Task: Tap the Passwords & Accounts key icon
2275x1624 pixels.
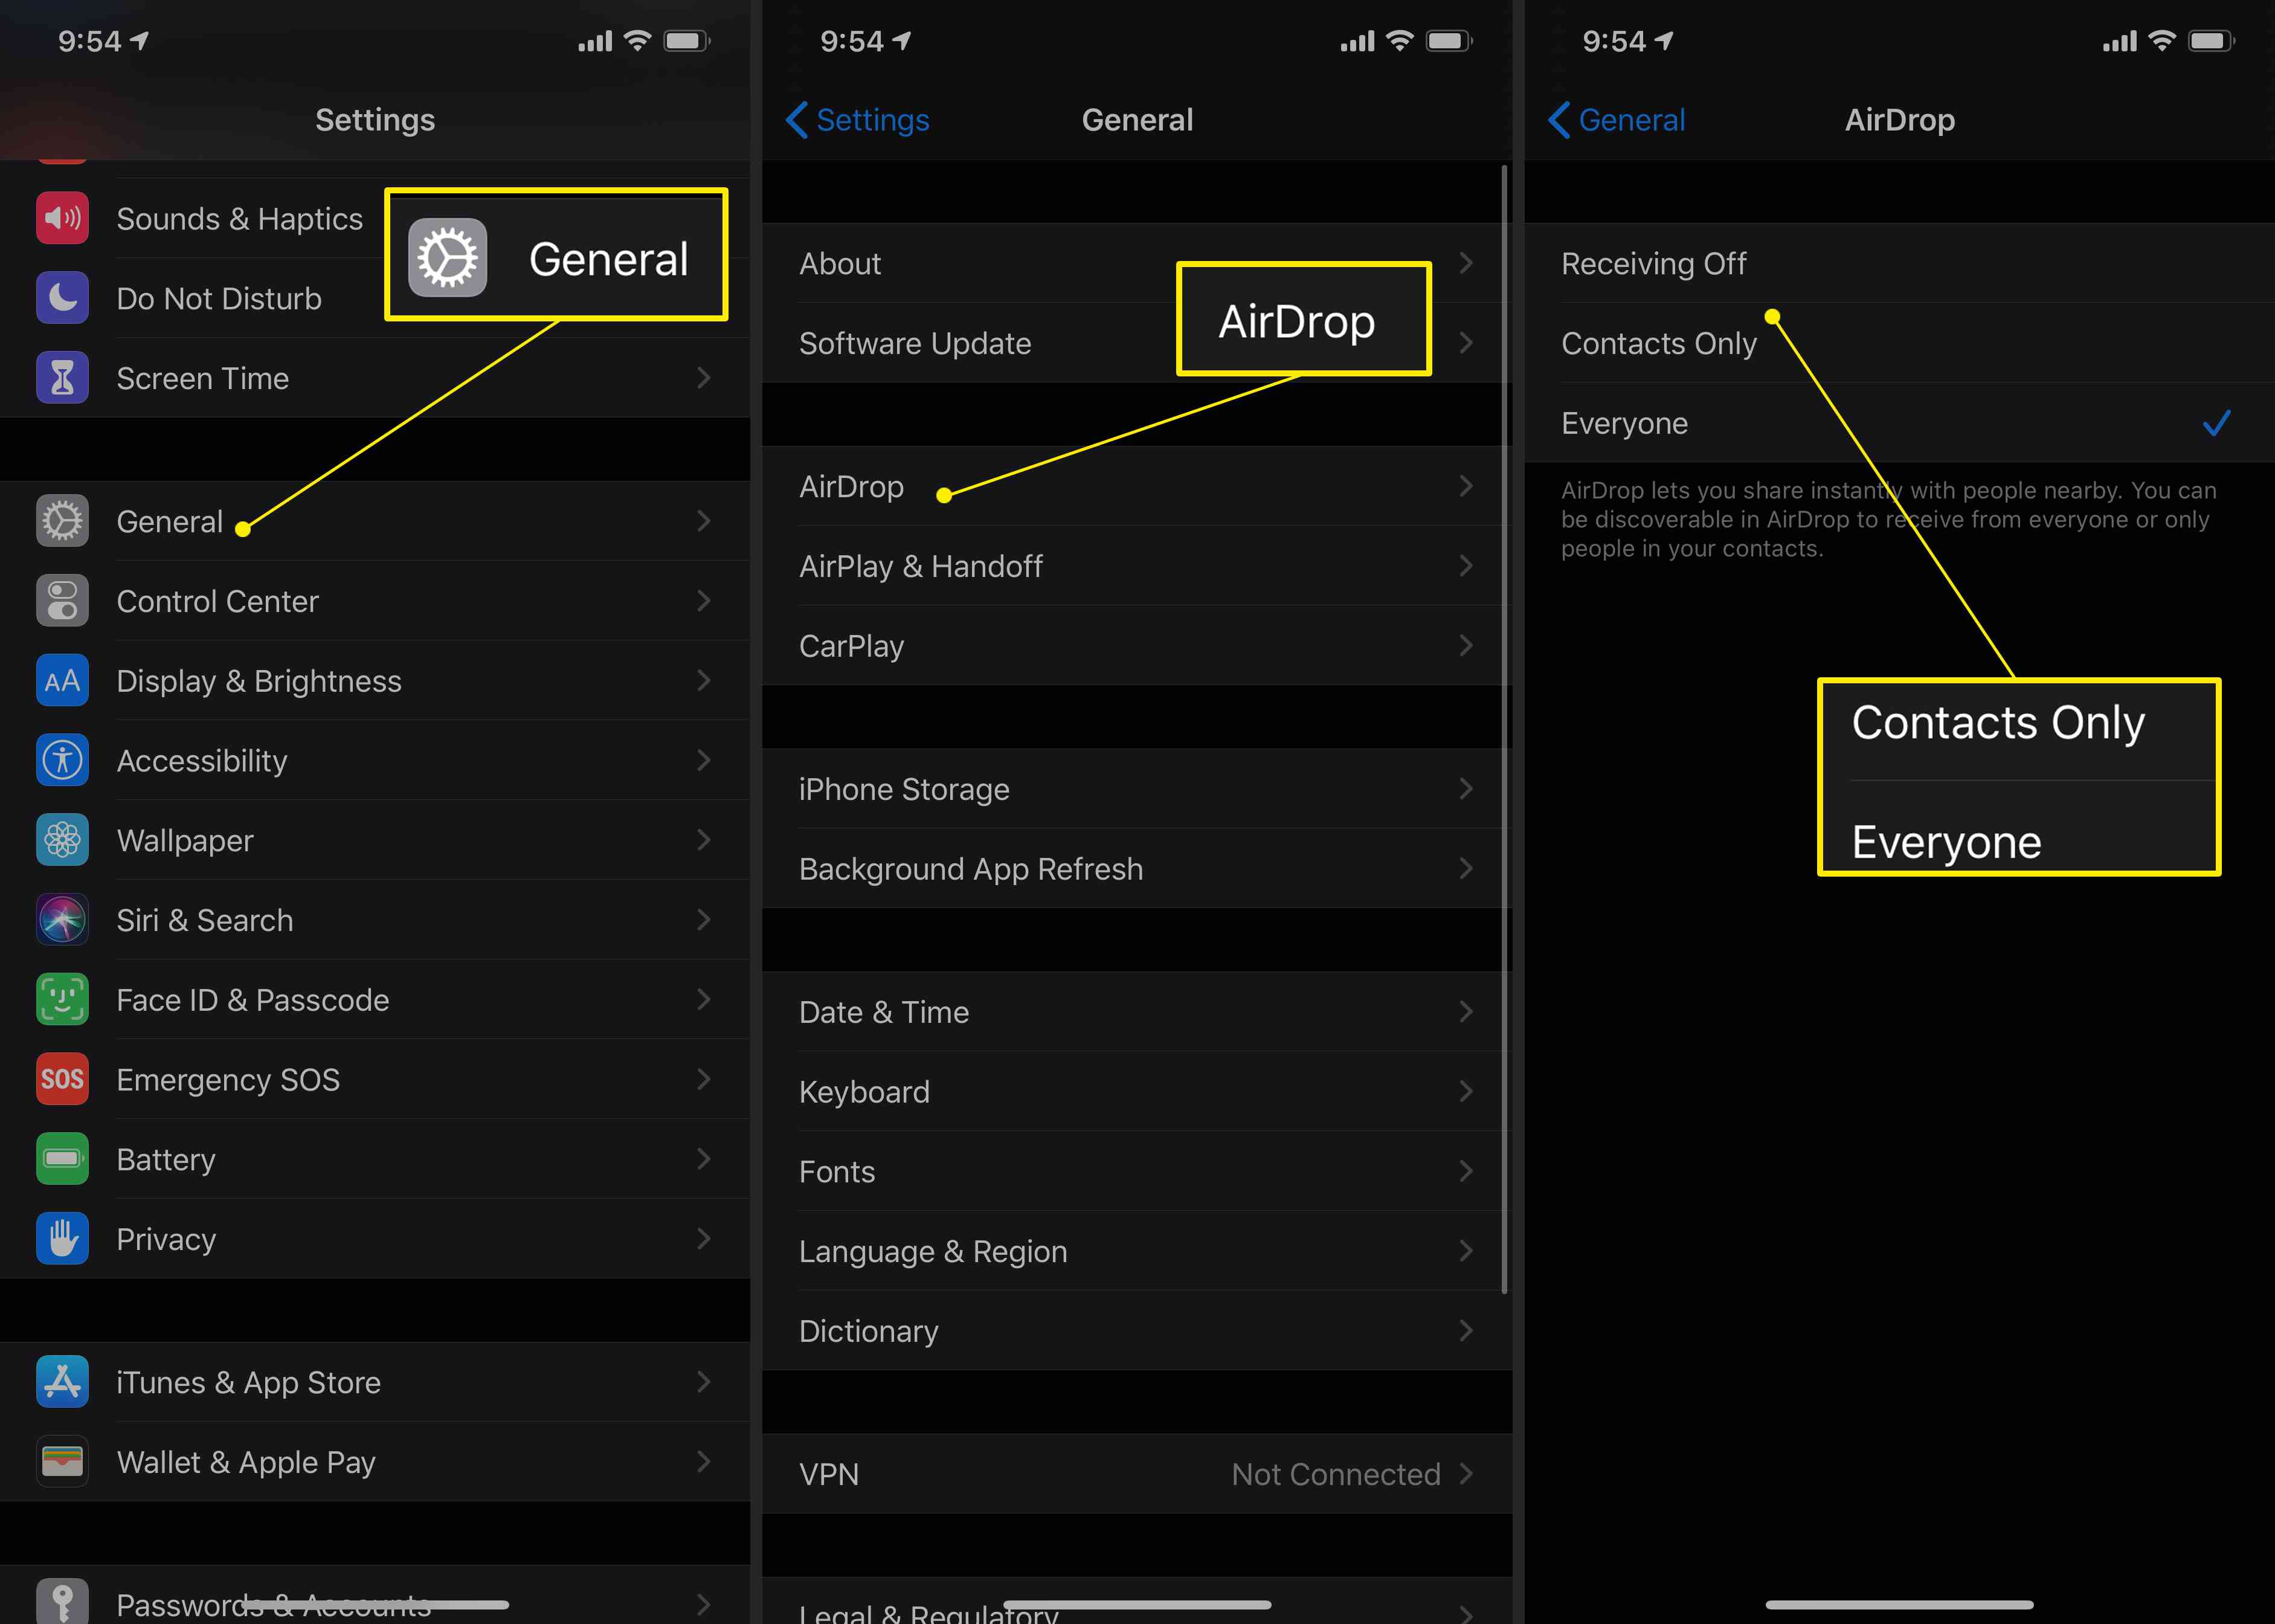Action: (62, 1601)
